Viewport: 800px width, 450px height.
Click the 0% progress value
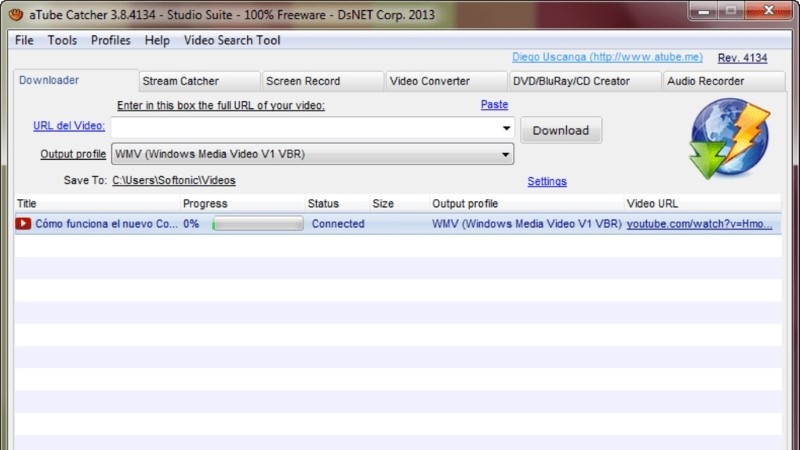(191, 224)
